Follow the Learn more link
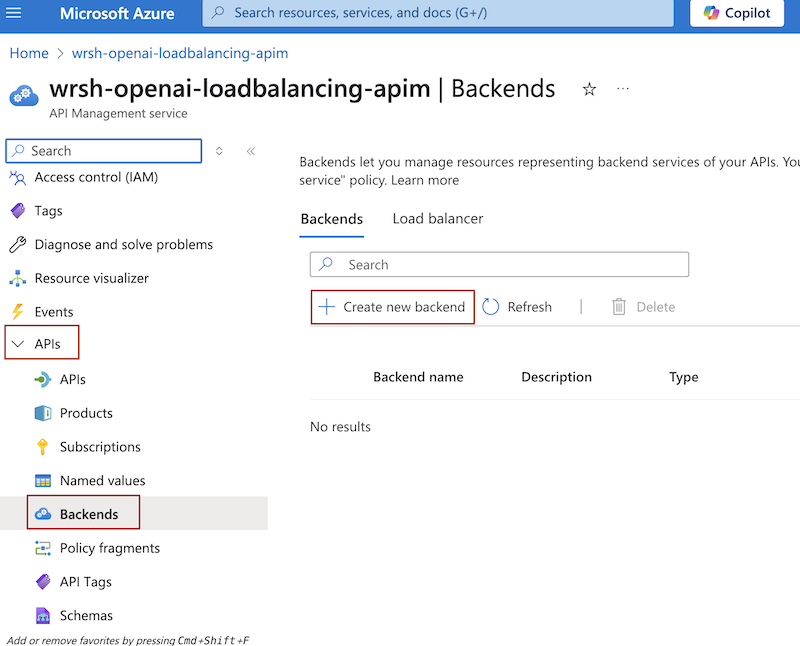The image size is (800, 646). pos(425,180)
